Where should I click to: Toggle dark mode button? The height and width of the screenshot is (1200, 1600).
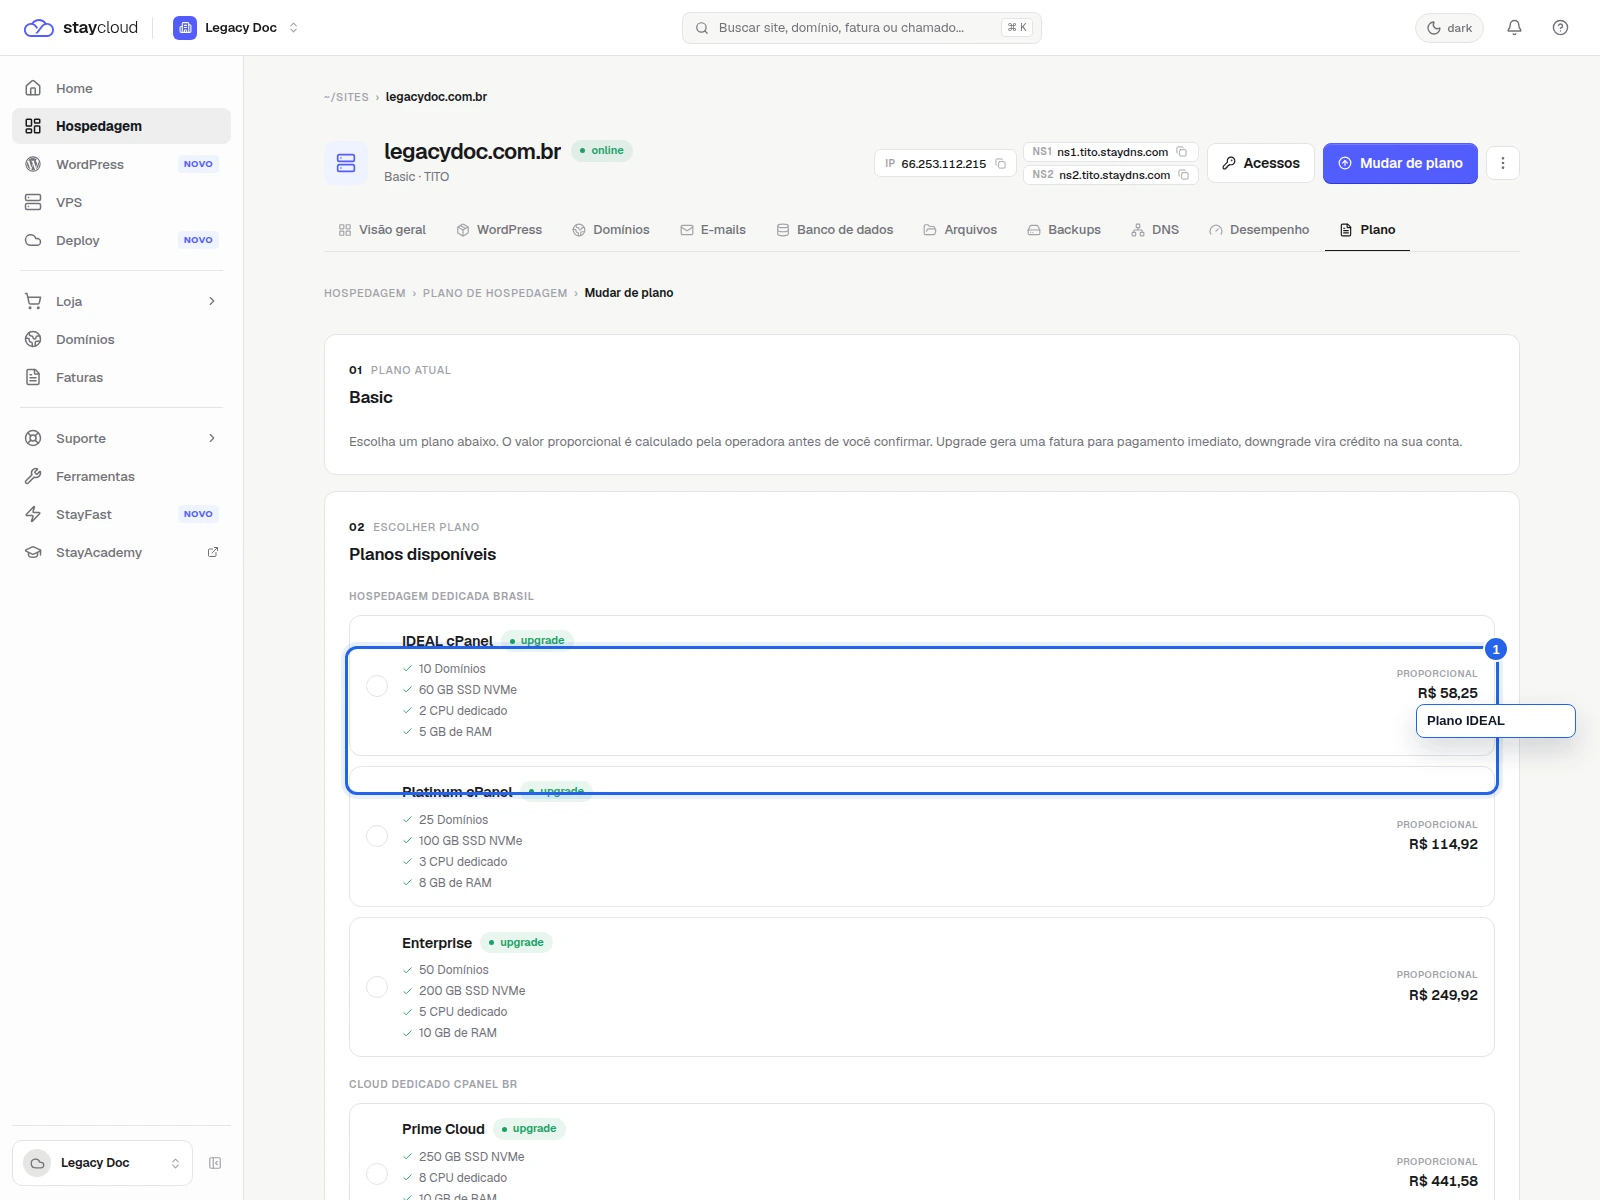pyautogui.click(x=1449, y=28)
